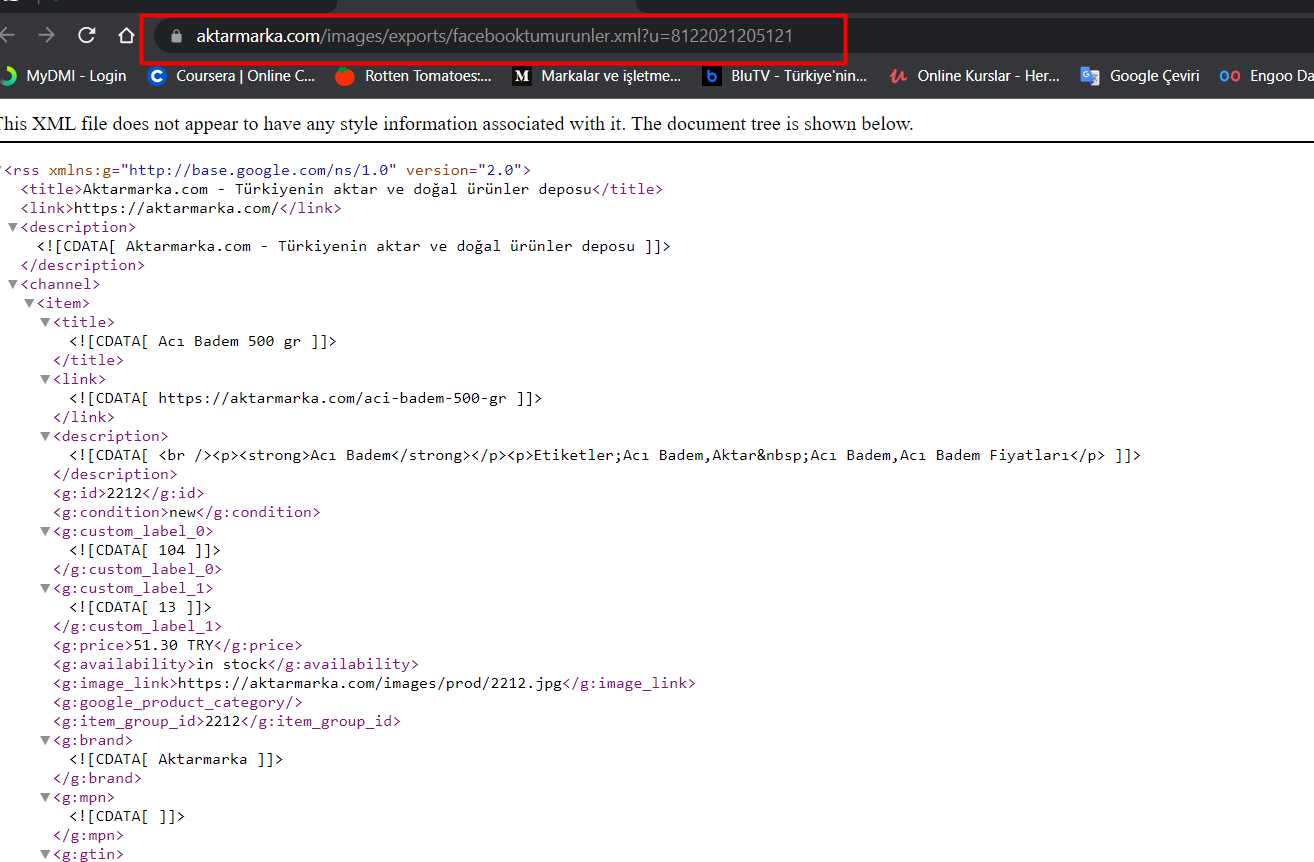
Task: Click the XML no style information notice
Action: pos(455,124)
